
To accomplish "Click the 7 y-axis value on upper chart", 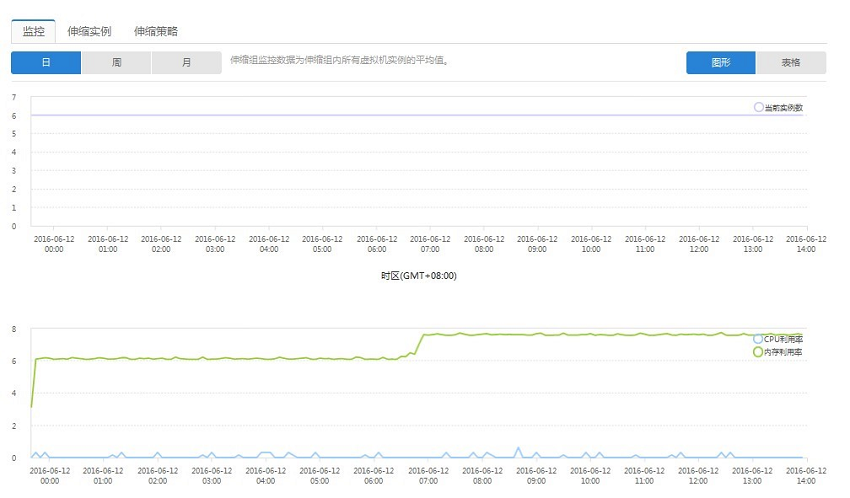I will point(14,97).
